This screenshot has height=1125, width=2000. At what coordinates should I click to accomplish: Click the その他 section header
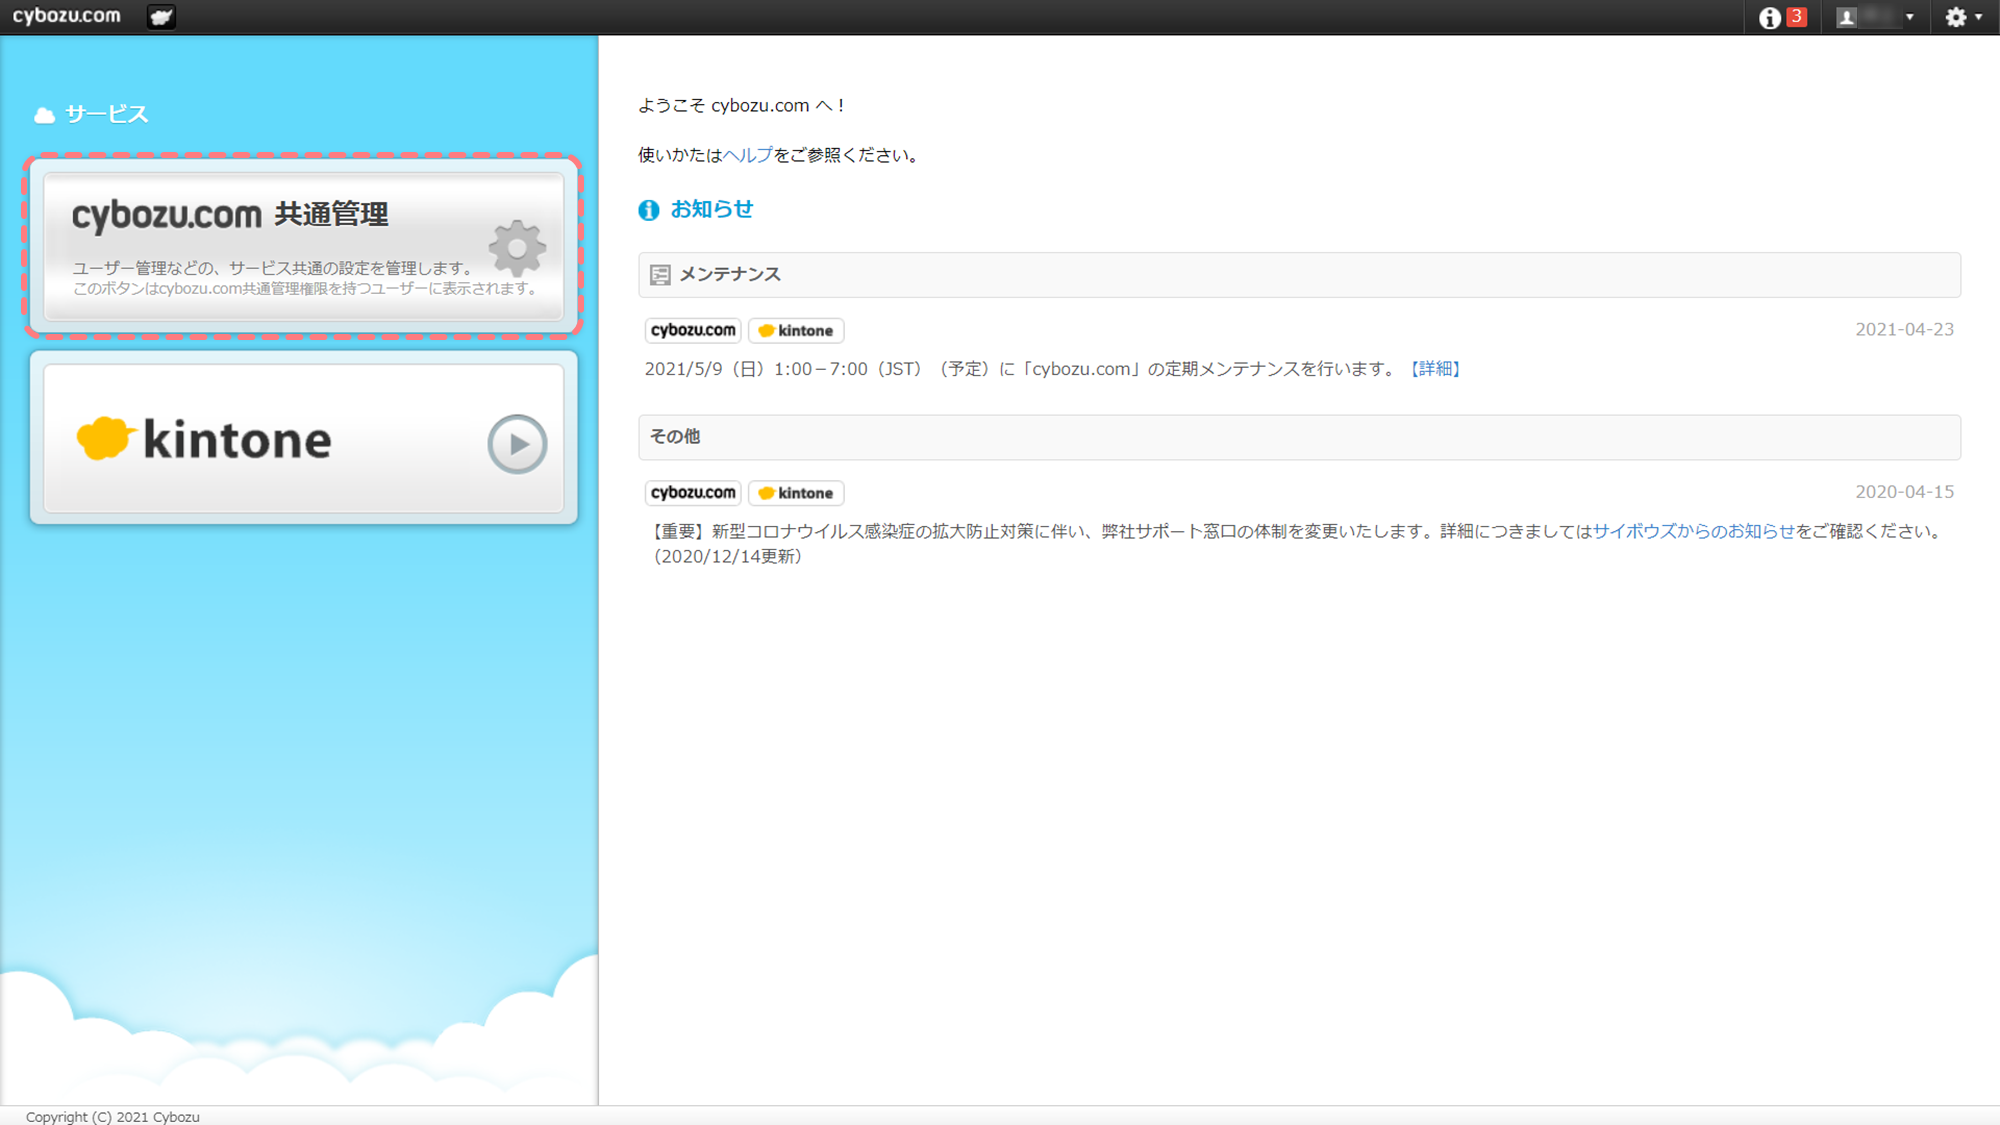tap(1299, 437)
